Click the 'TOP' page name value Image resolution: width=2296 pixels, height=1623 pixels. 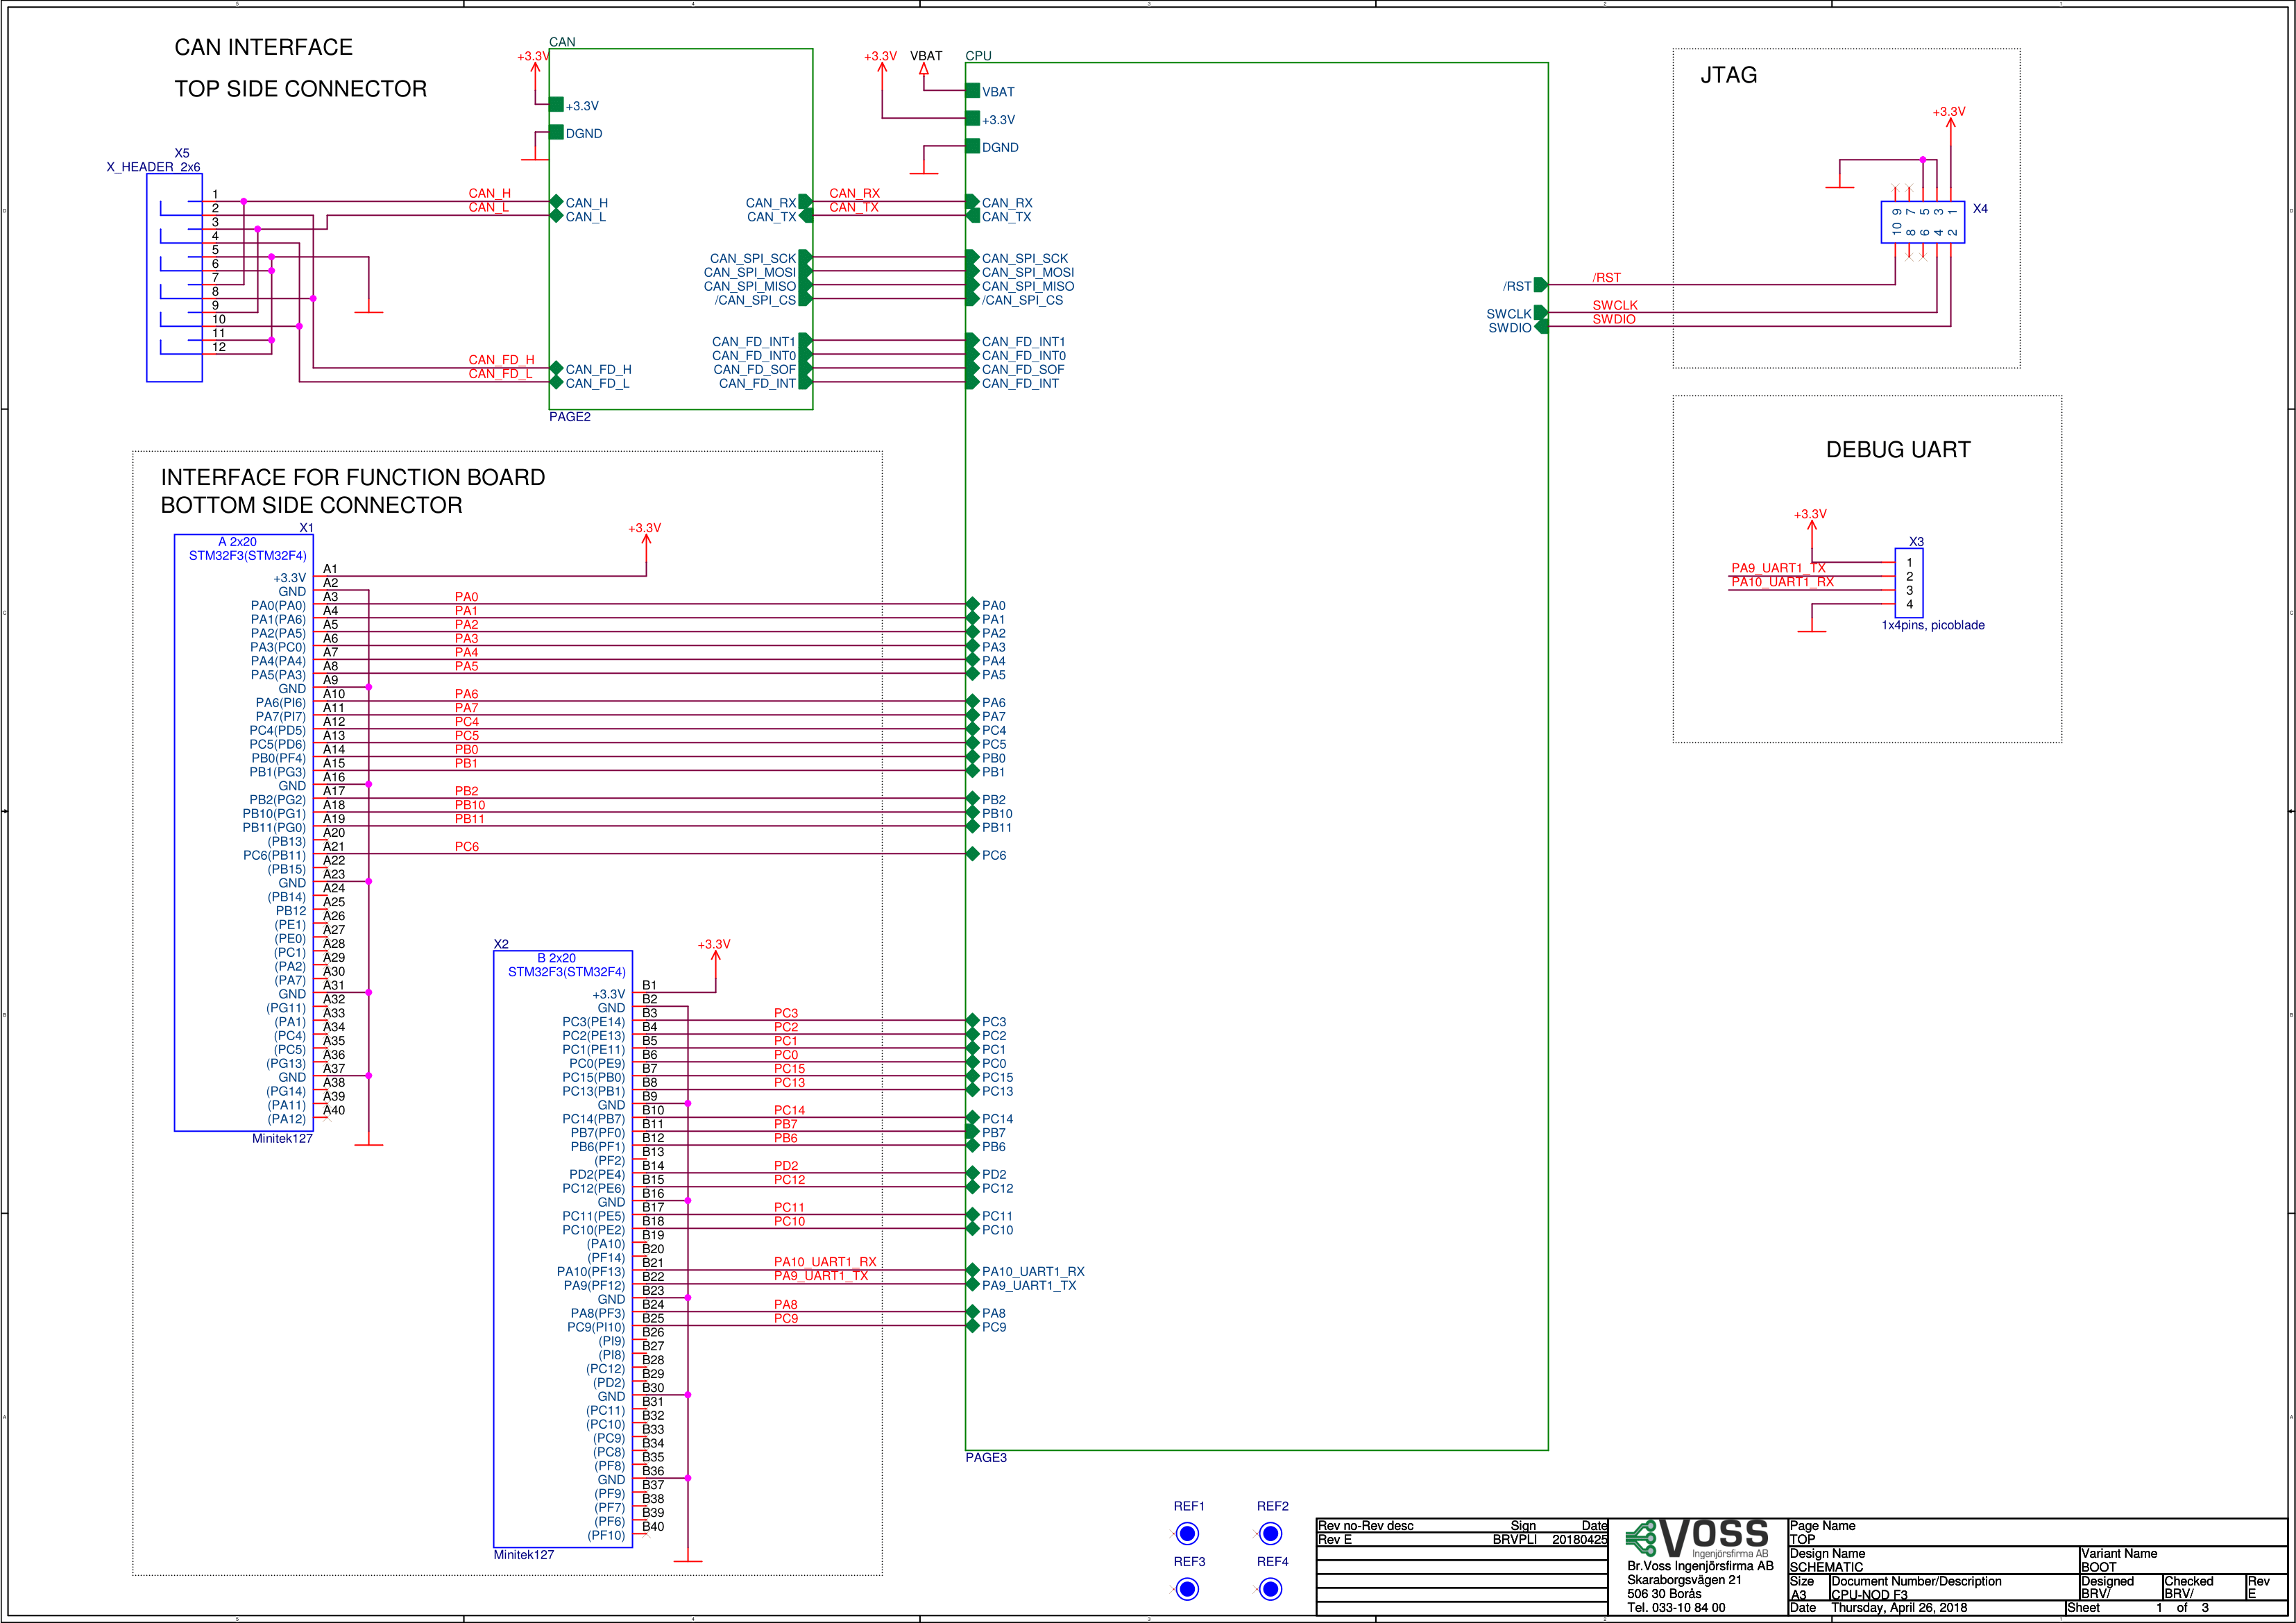(1802, 1539)
